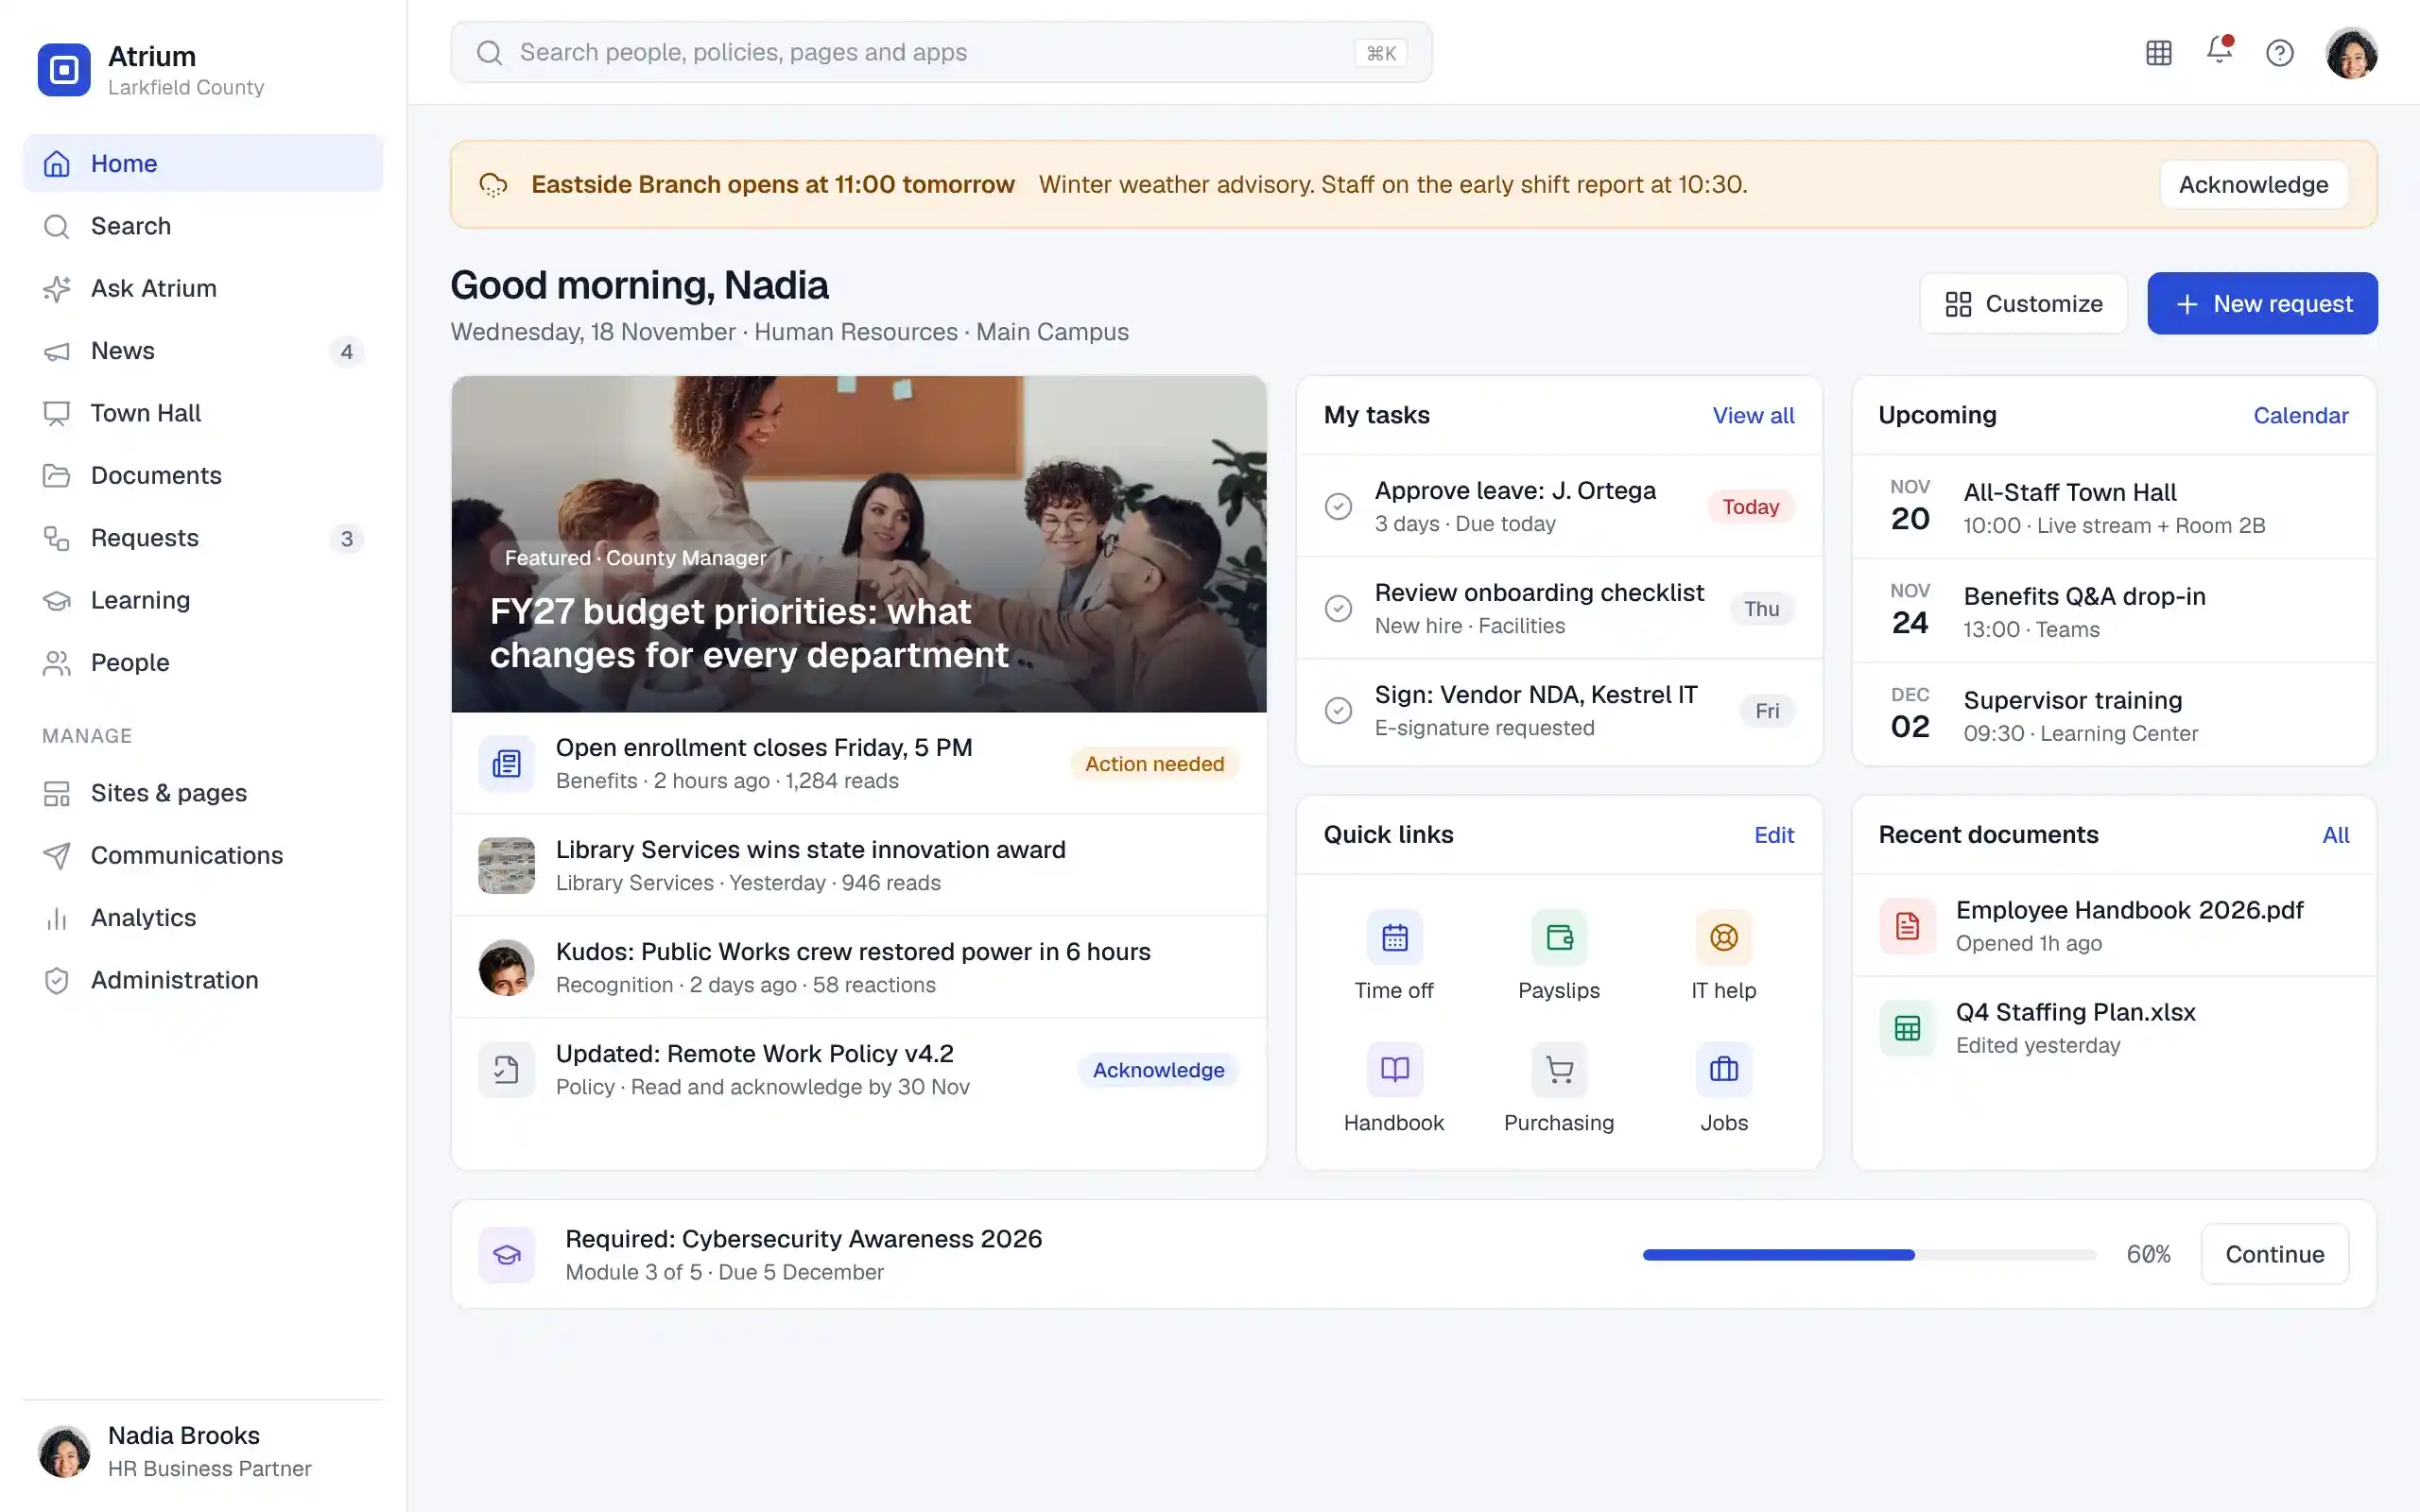Screen dimensions: 2420x1512
Task: Click the Cybersecurity Awareness course icon
Action: [x=507, y=1254]
